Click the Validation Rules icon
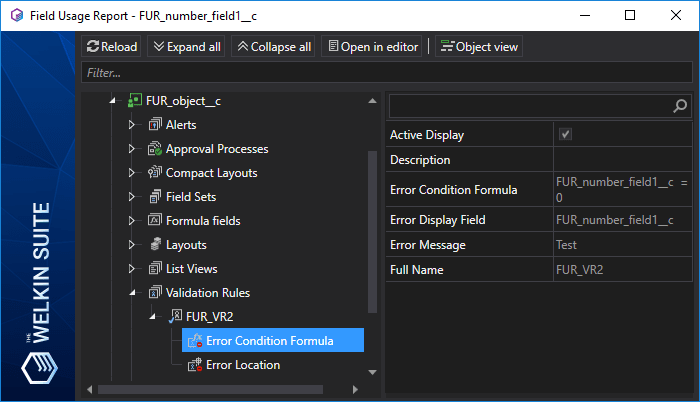The width and height of the screenshot is (700, 402). click(x=155, y=292)
